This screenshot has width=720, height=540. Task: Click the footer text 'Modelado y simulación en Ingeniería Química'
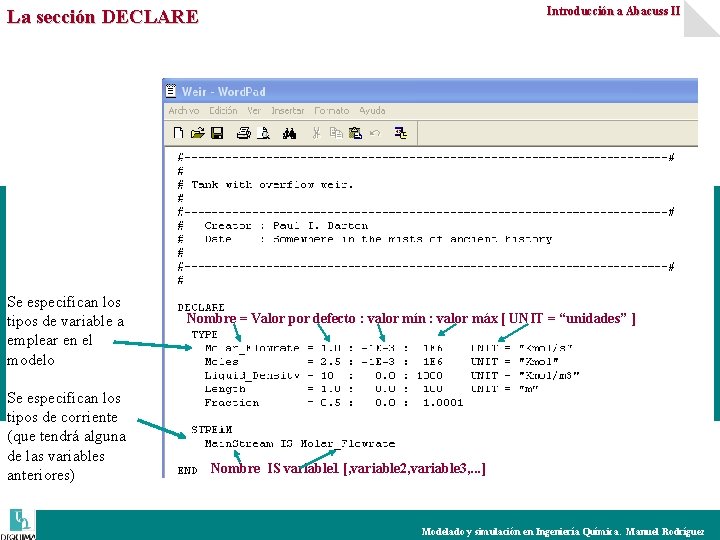pyautogui.click(x=521, y=531)
